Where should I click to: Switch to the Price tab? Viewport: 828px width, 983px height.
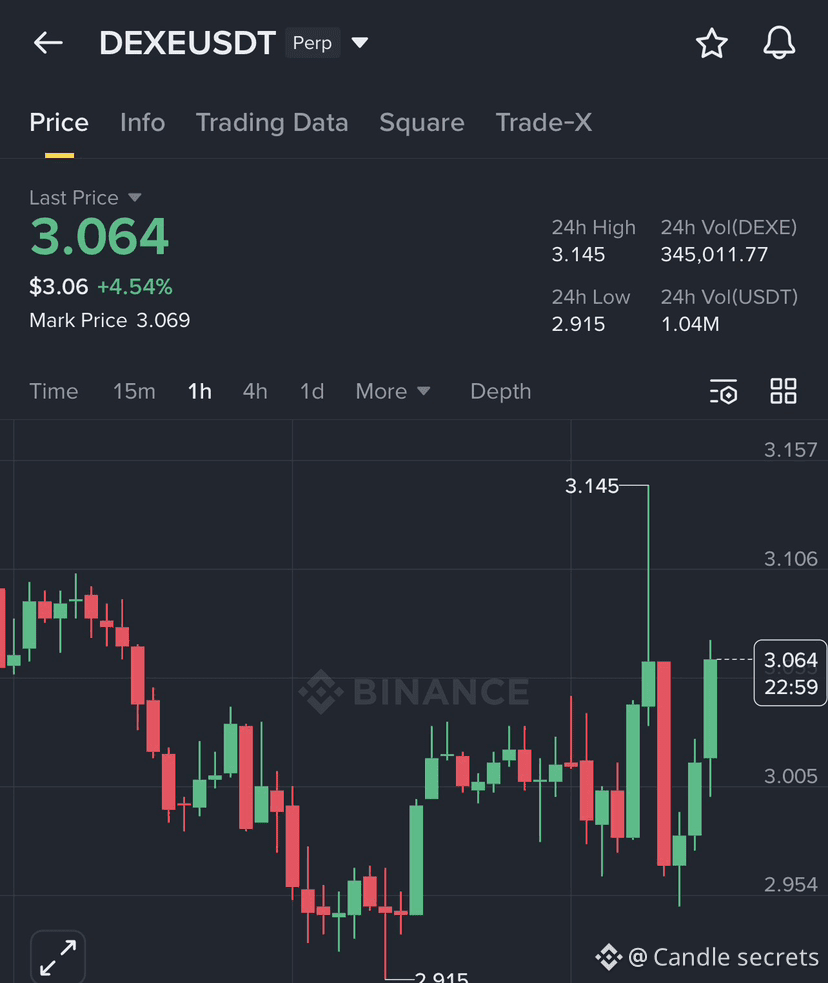[59, 122]
